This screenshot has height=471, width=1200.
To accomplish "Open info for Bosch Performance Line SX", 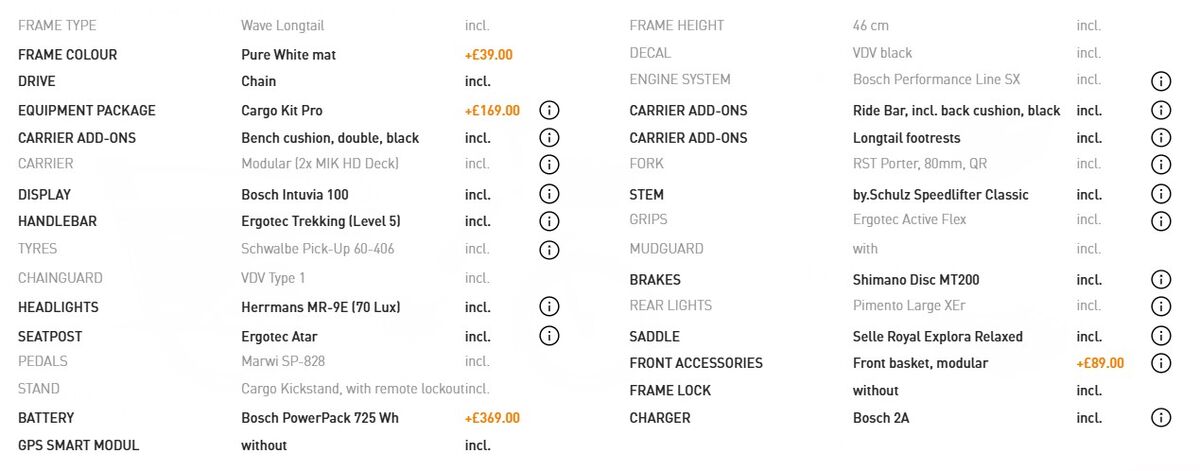I will [x=1160, y=81].
